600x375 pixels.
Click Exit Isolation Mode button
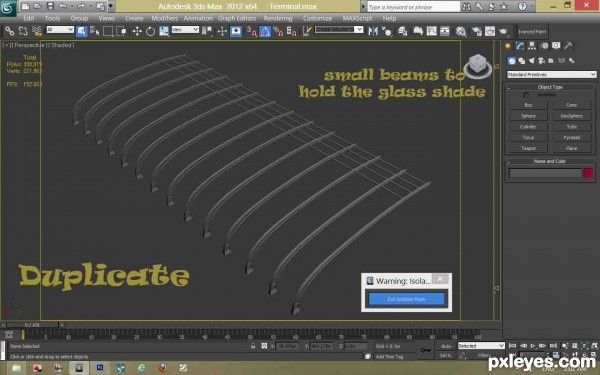(406, 299)
